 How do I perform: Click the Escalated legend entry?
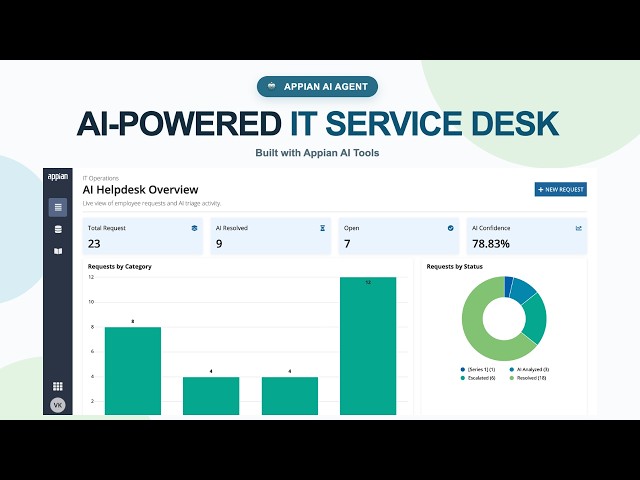click(x=478, y=378)
